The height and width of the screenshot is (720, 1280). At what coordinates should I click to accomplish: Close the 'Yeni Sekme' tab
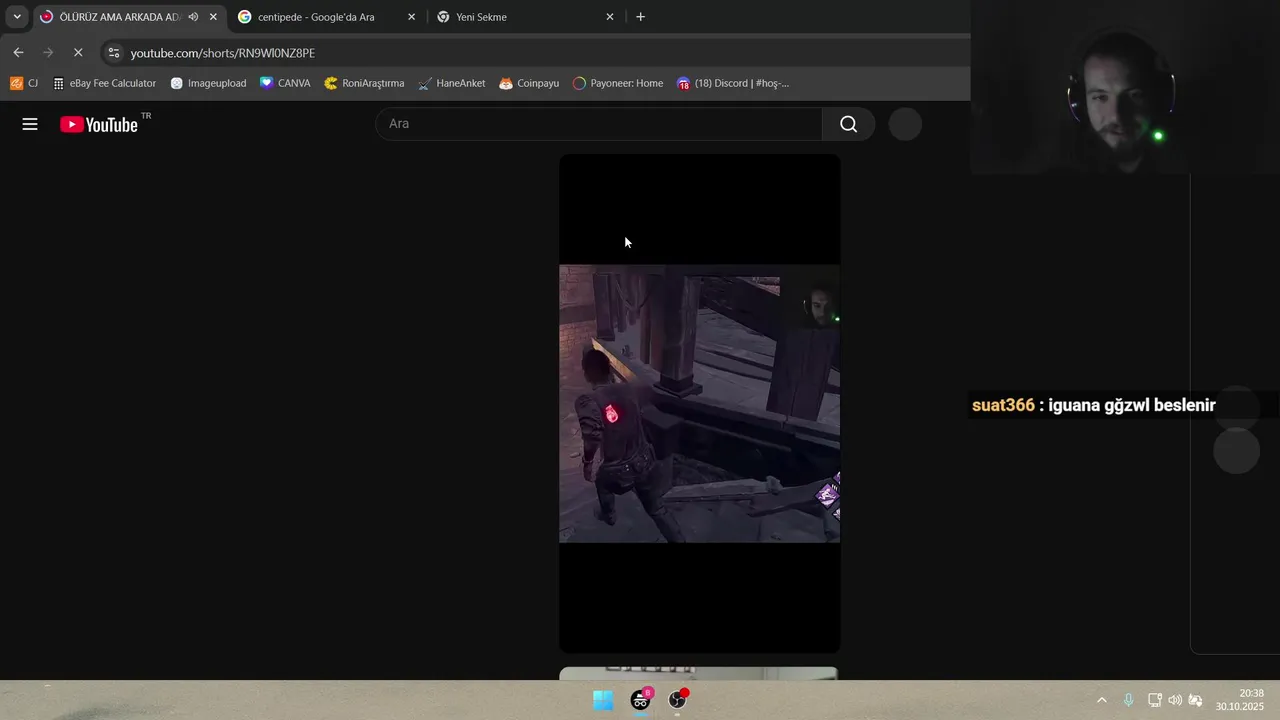click(610, 17)
